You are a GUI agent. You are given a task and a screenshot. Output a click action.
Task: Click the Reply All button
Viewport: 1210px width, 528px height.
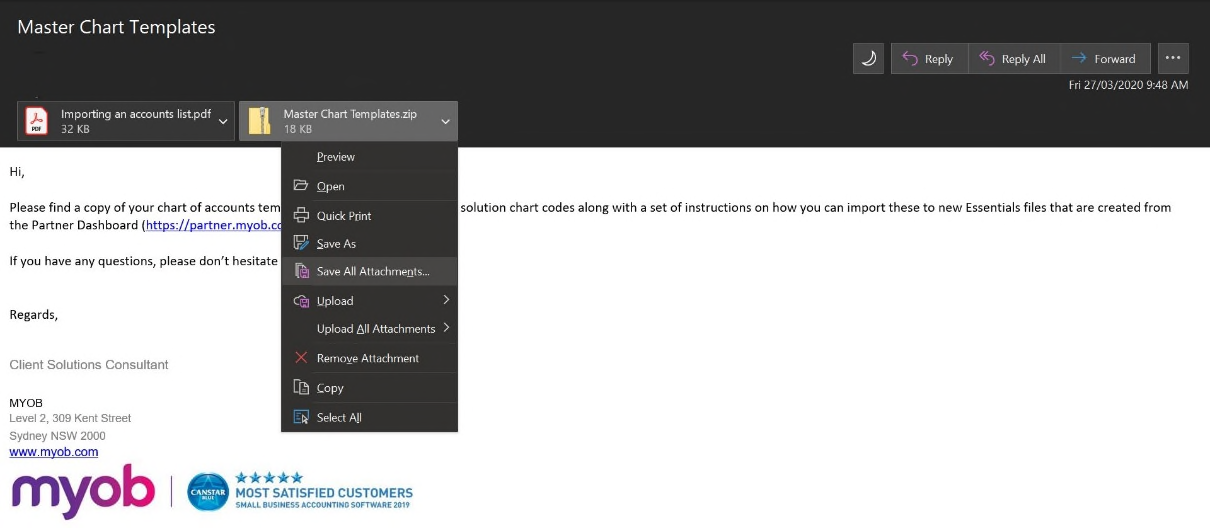(1014, 59)
